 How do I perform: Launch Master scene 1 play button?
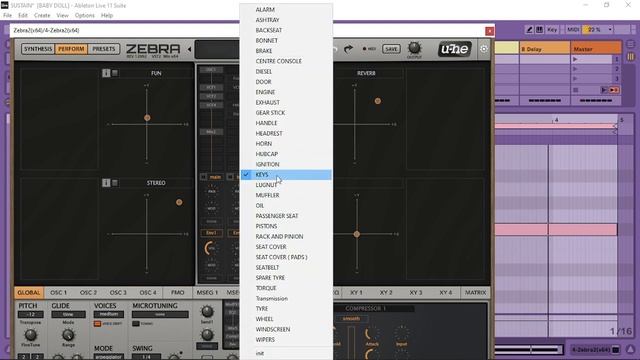tap(575, 59)
